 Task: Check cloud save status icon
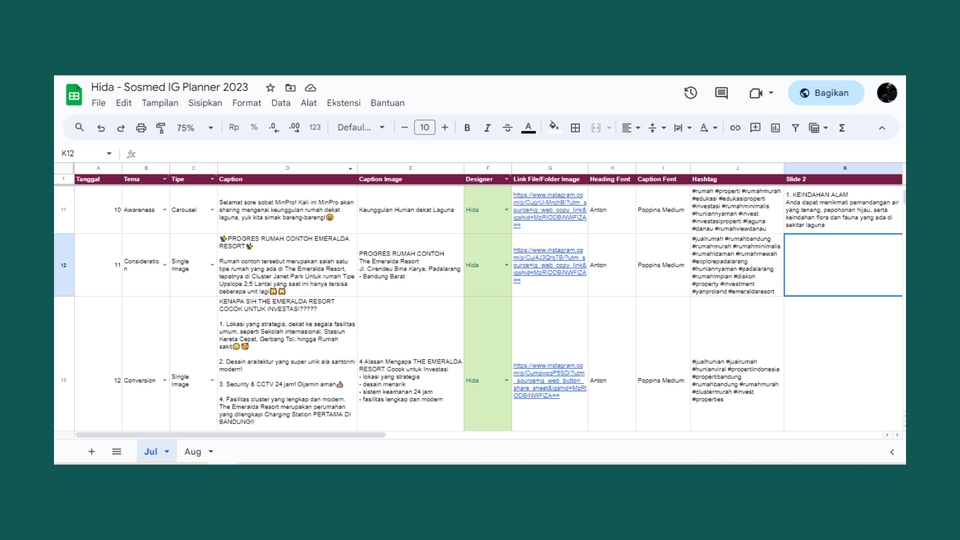(x=310, y=88)
